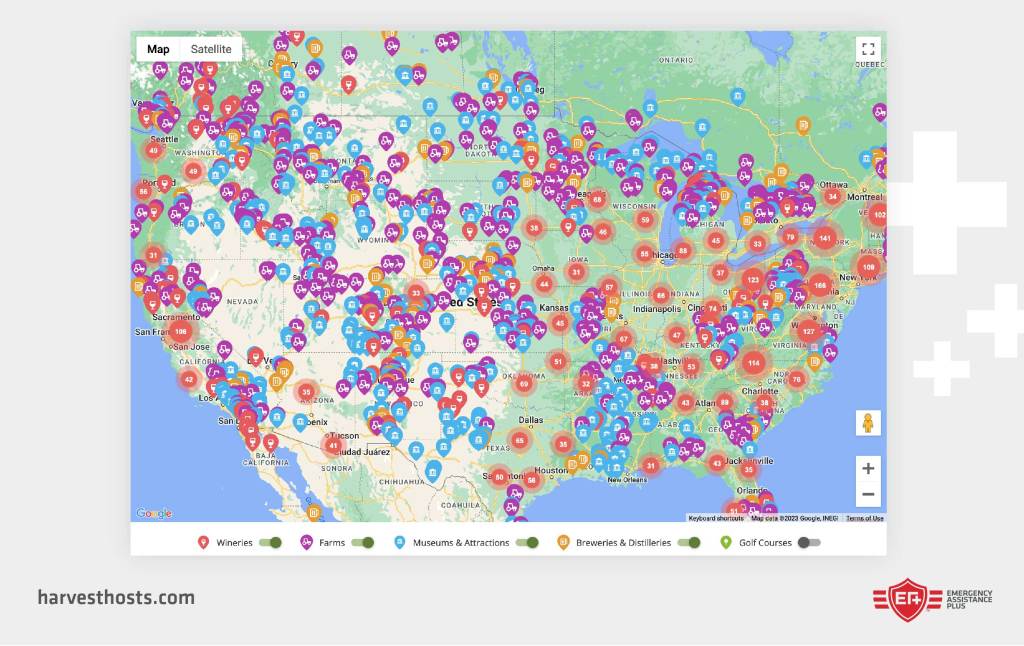
Task: Click the 41 cluster marker near Tucson
Action: tap(334, 445)
